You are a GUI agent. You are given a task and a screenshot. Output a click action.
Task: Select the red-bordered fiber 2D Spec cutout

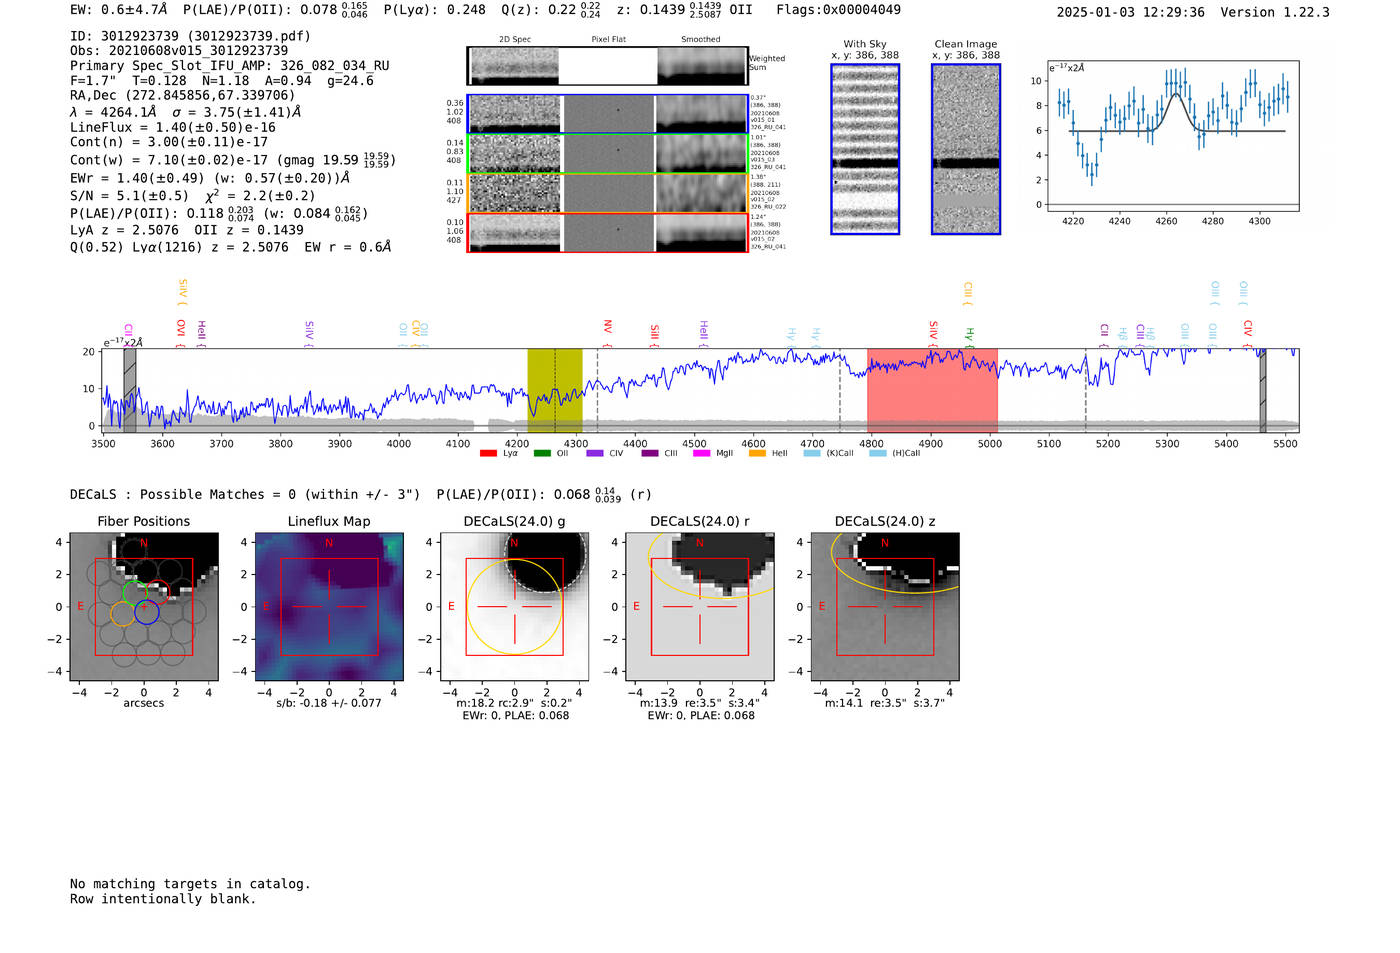click(x=514, y=232)
